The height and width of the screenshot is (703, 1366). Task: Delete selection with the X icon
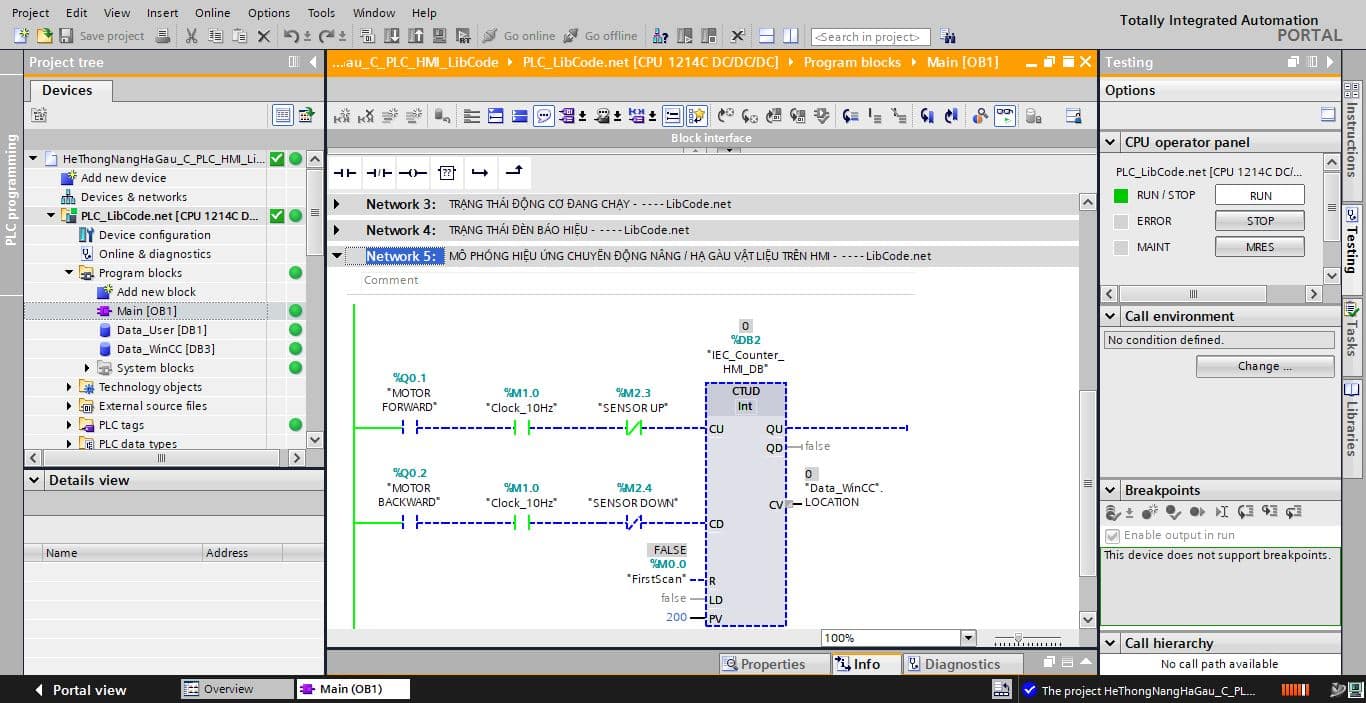(x=264, y=36)
